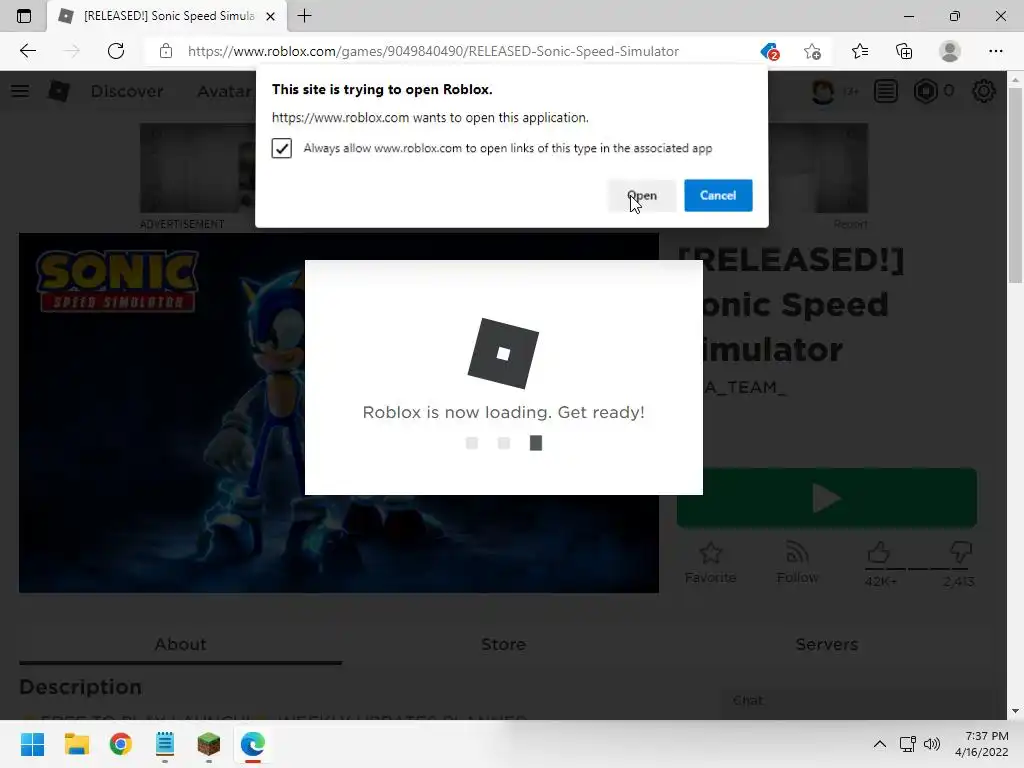1024x768 pixels.
Task: Open the Roblox settings gear
Action: 984,91
